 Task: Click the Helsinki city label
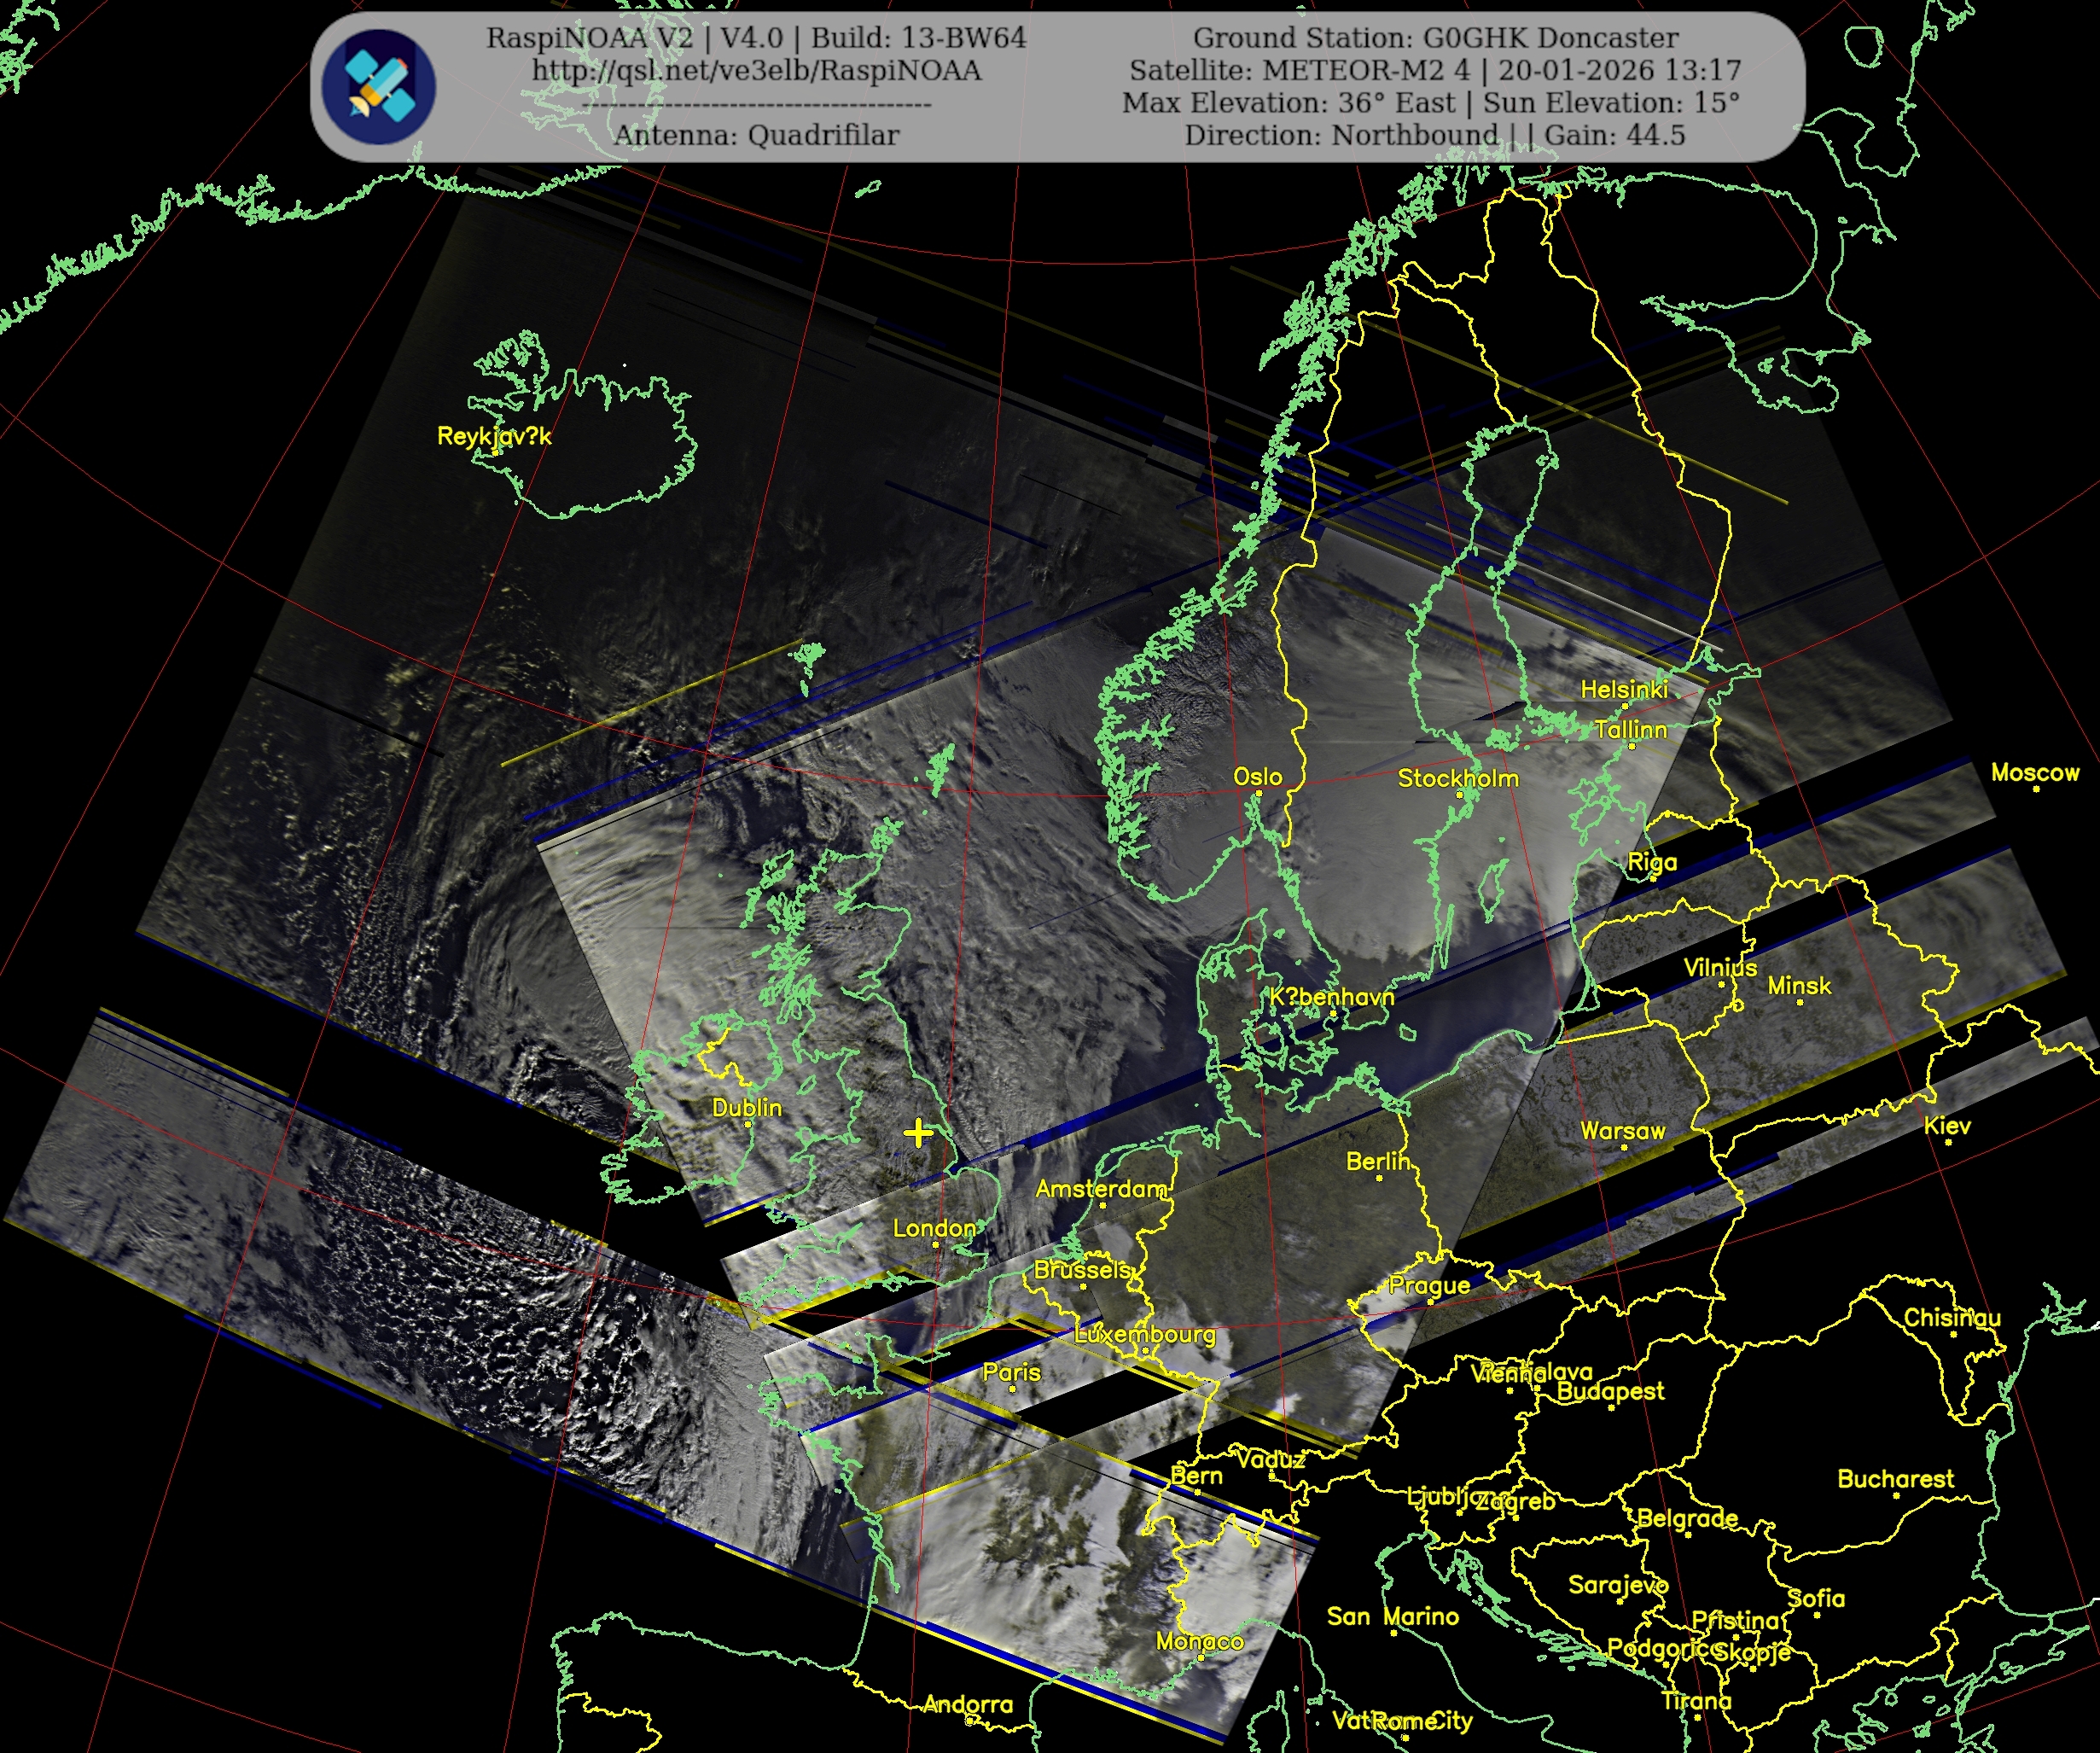click(1624, 689)
